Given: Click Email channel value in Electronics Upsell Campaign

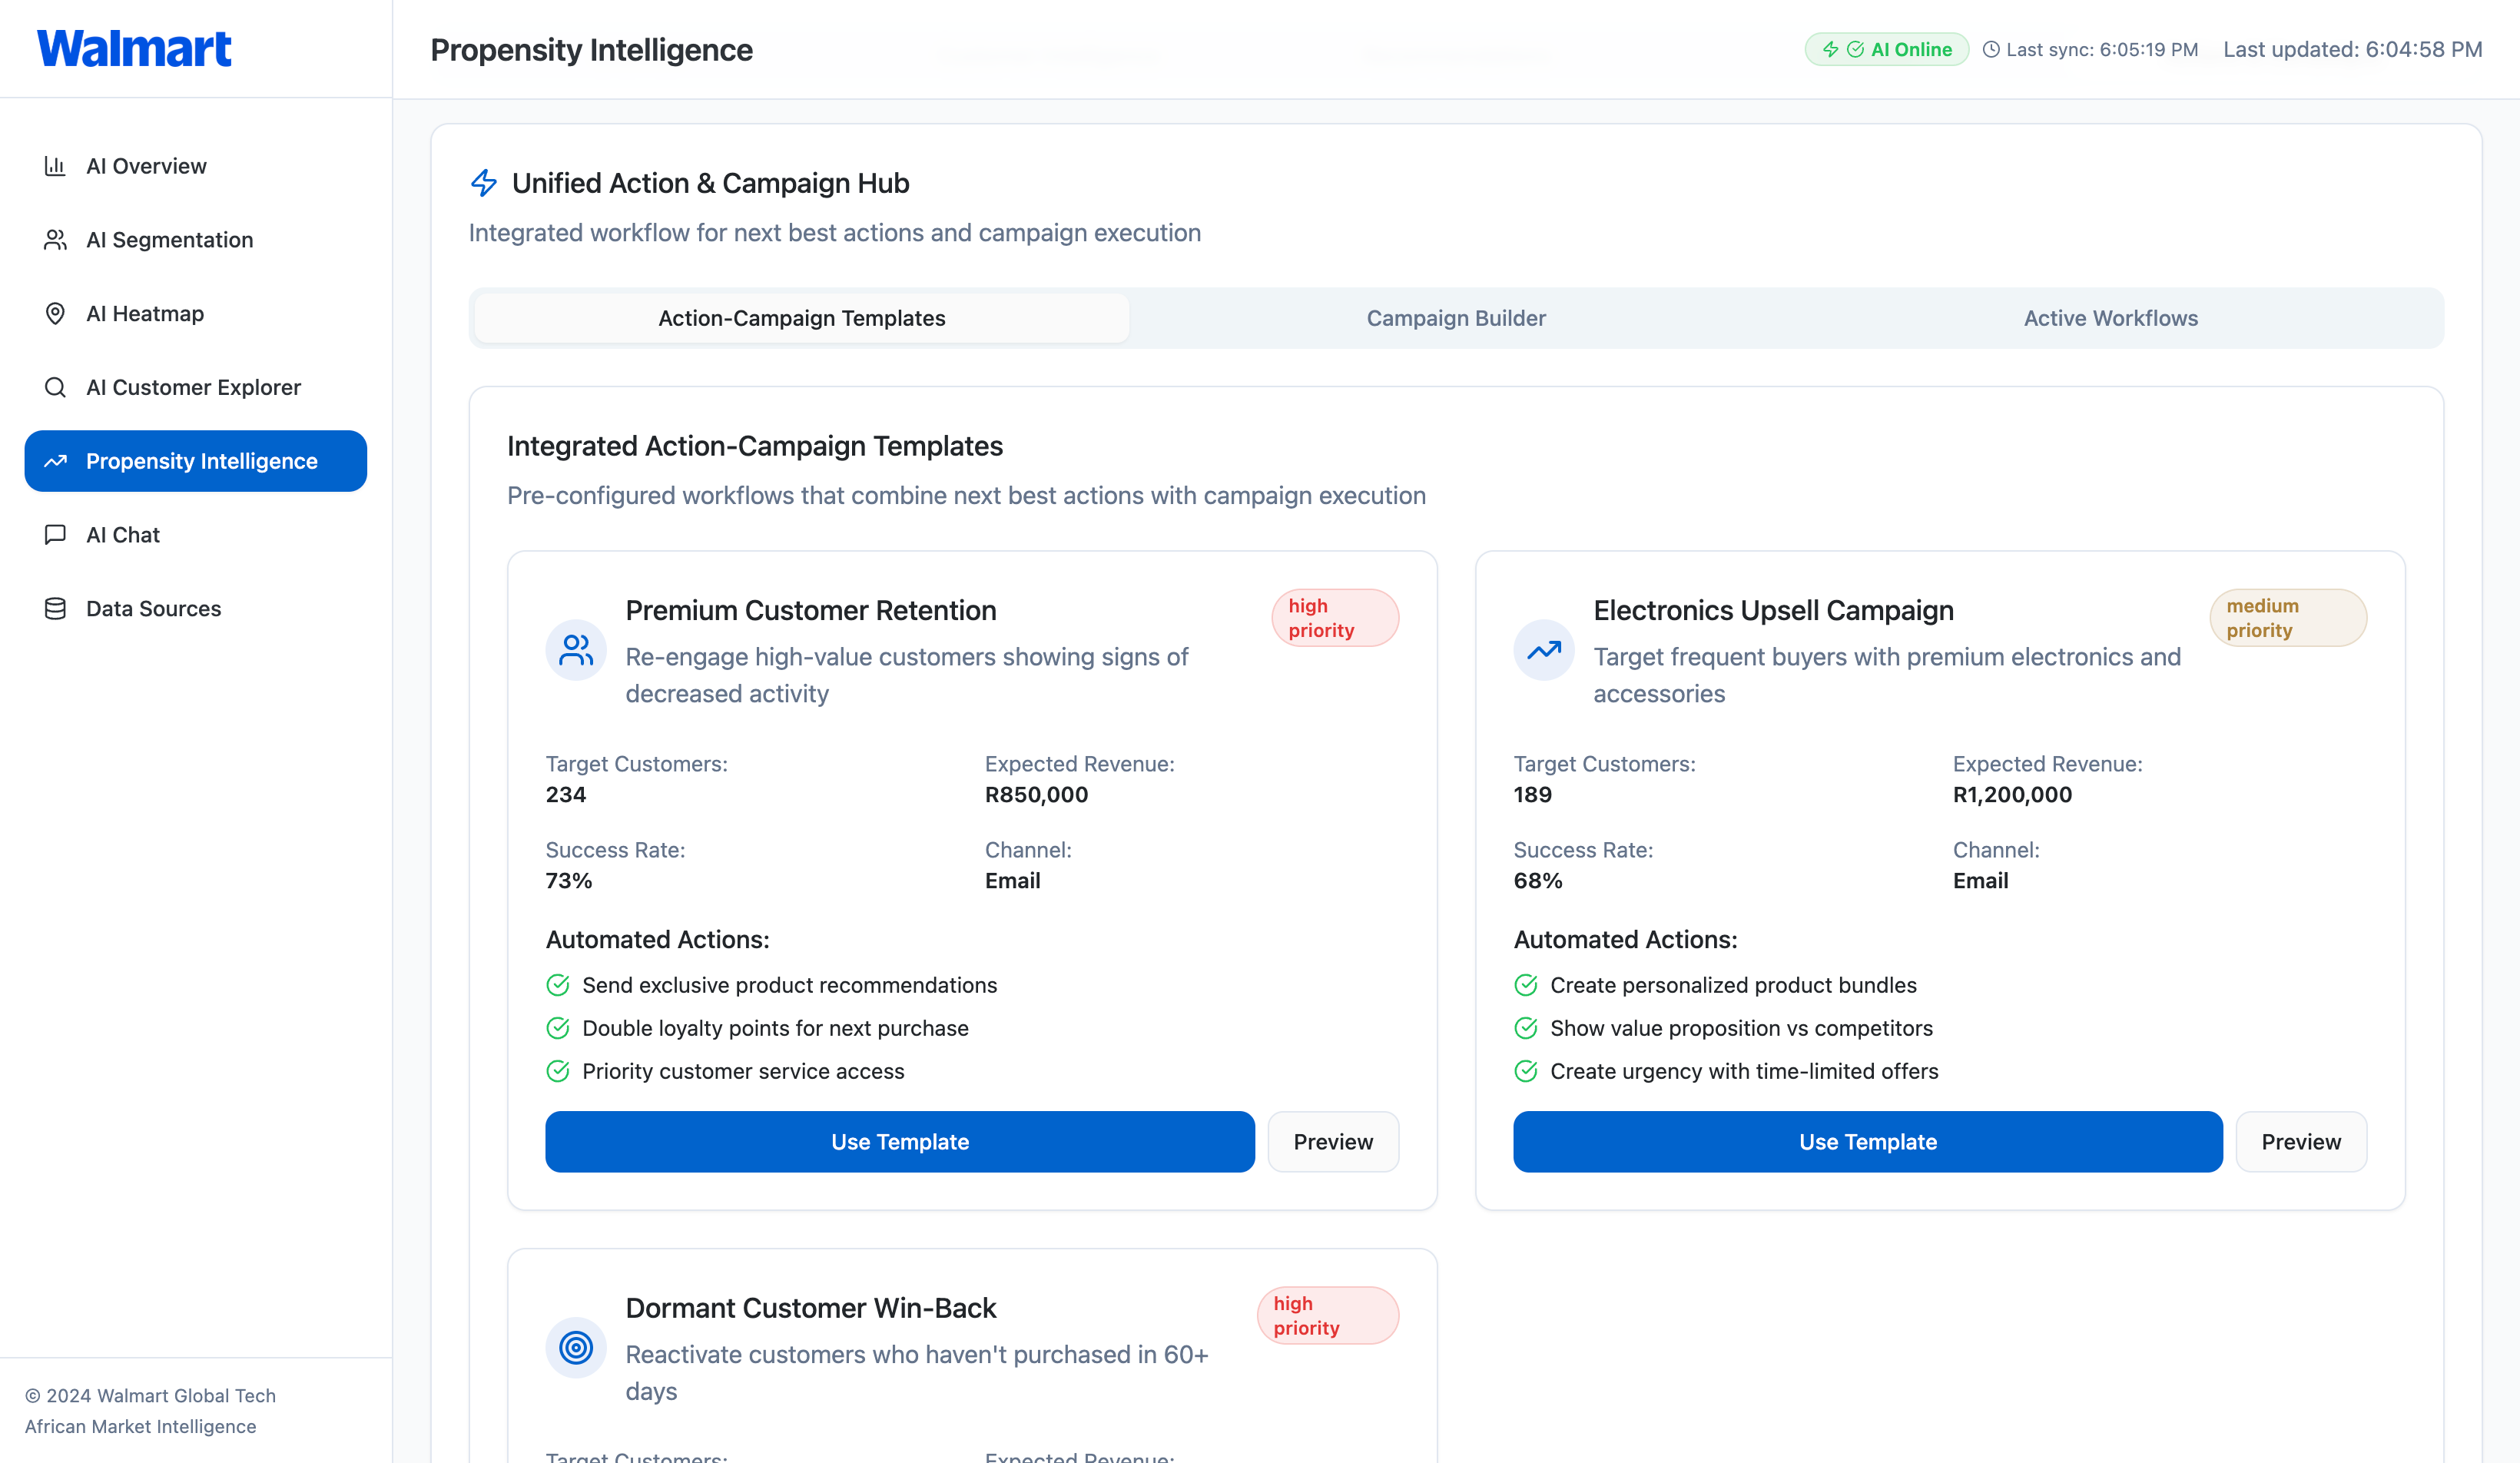Looking at the screenshot, I should coord(1980,881).
